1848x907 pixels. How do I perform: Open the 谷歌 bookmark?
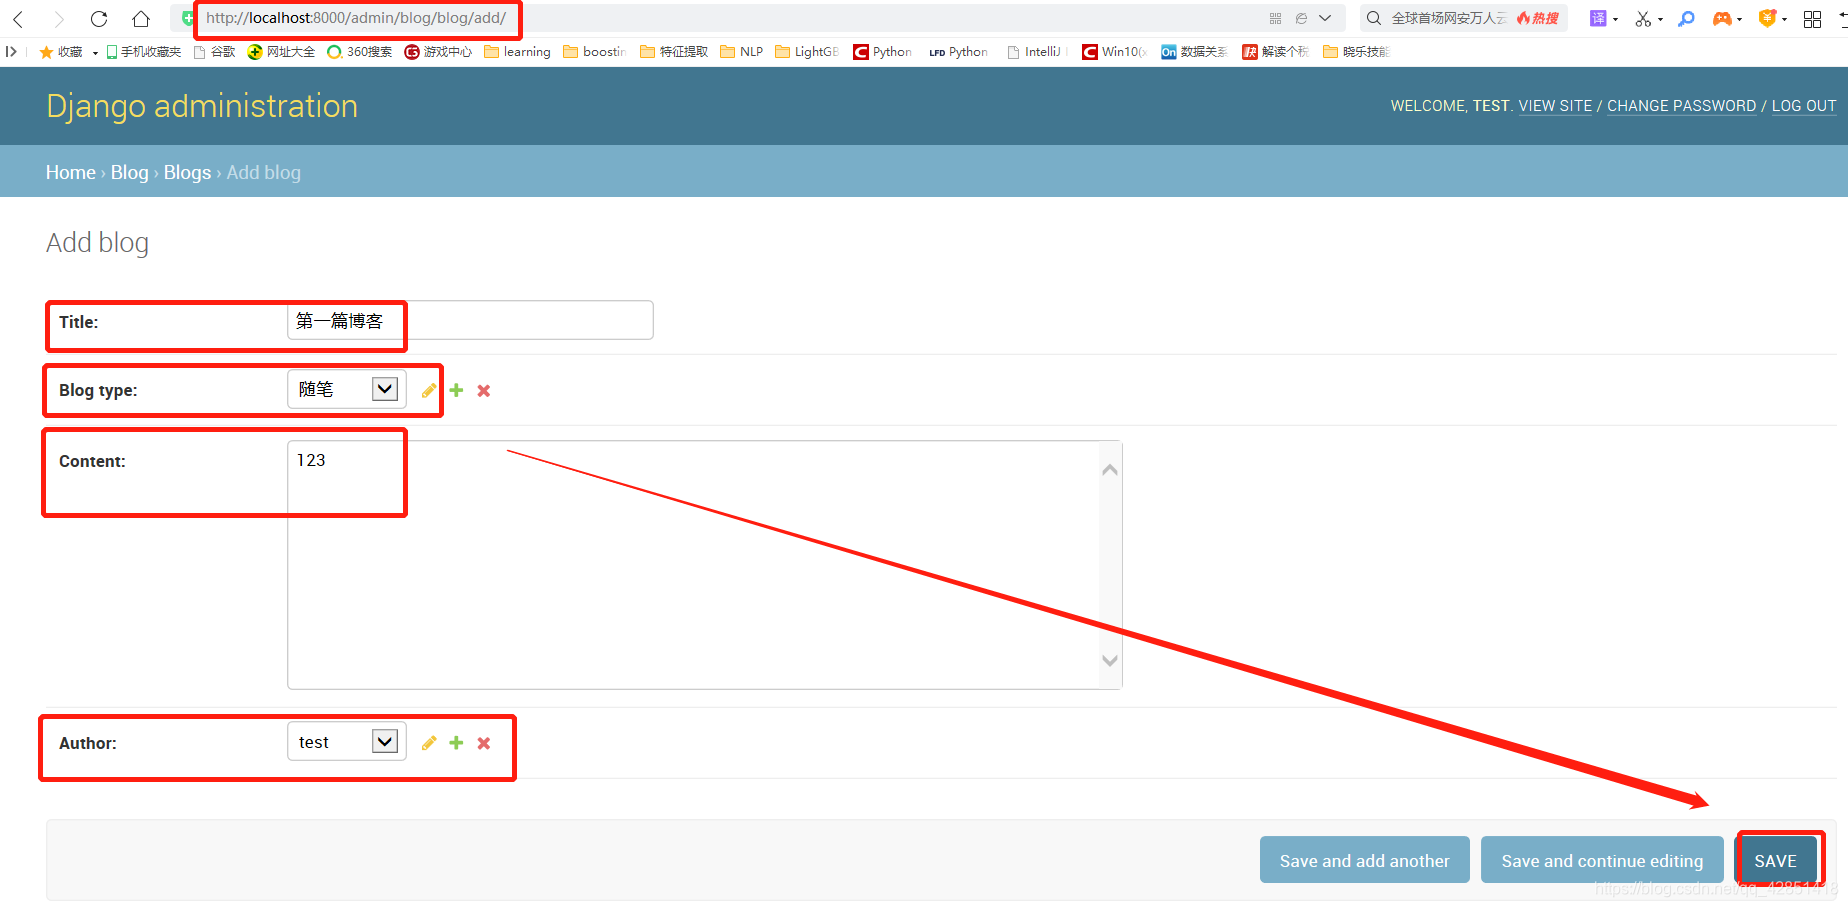[214, 52]
